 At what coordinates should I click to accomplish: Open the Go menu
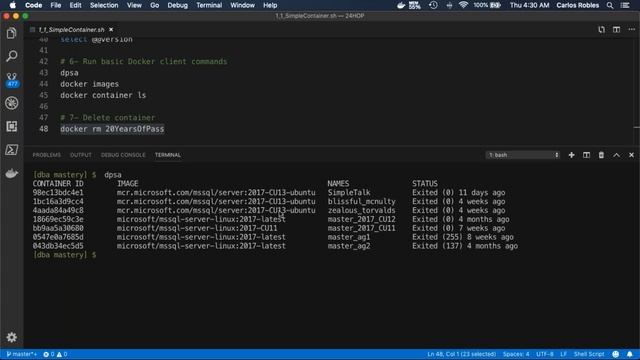pyautogui.click(x=154, y=5)
